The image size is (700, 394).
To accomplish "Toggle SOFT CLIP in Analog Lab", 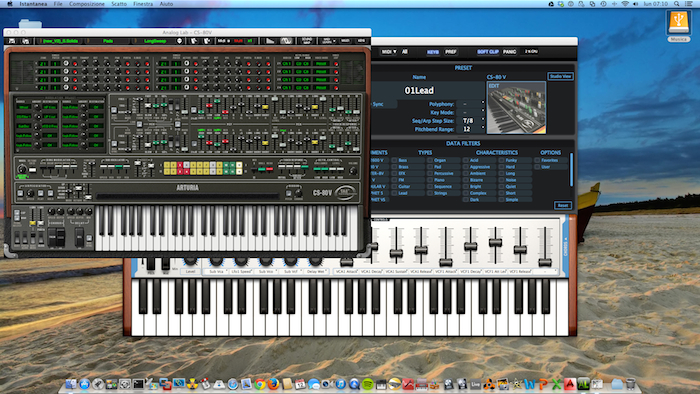I will 488,52.
